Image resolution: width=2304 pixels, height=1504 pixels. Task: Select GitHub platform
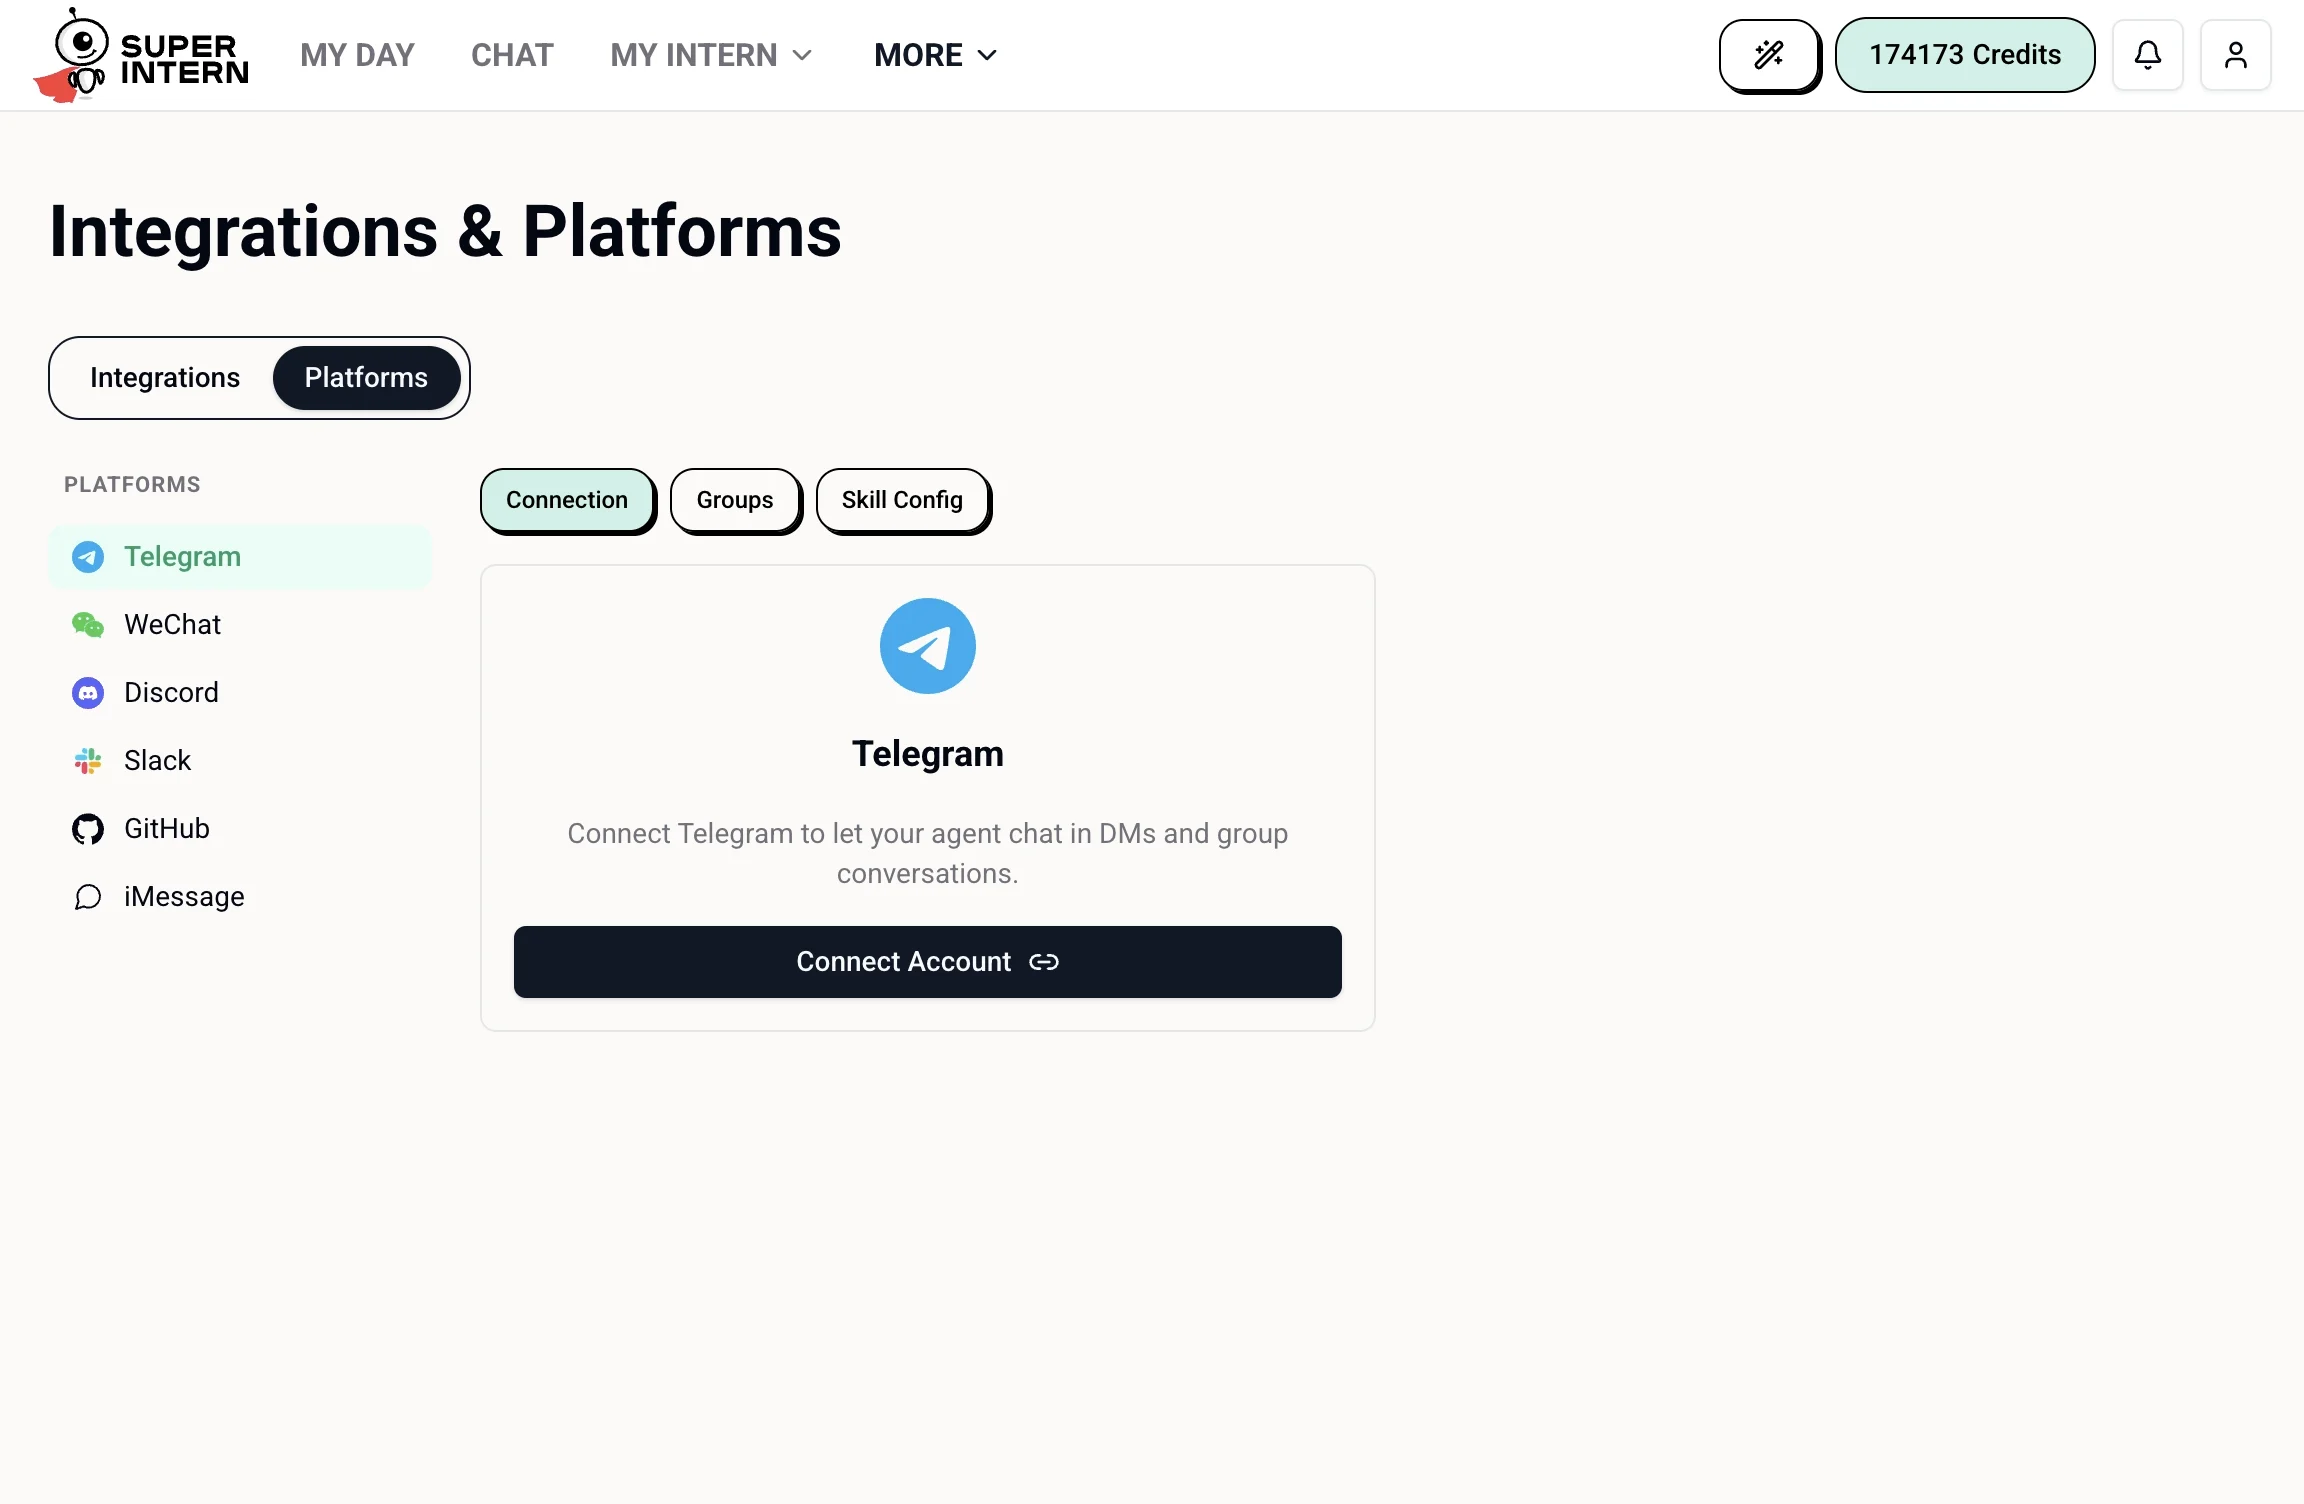click(240, 829)
